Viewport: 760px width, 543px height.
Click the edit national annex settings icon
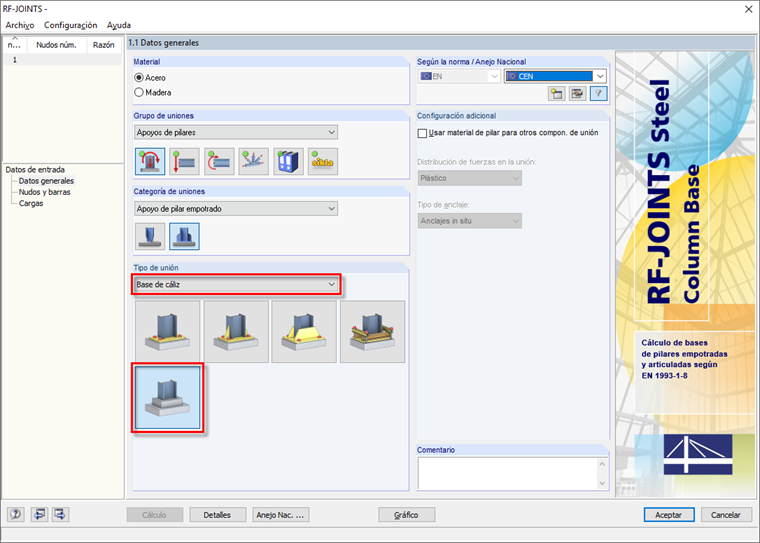(x=577, y=94)
